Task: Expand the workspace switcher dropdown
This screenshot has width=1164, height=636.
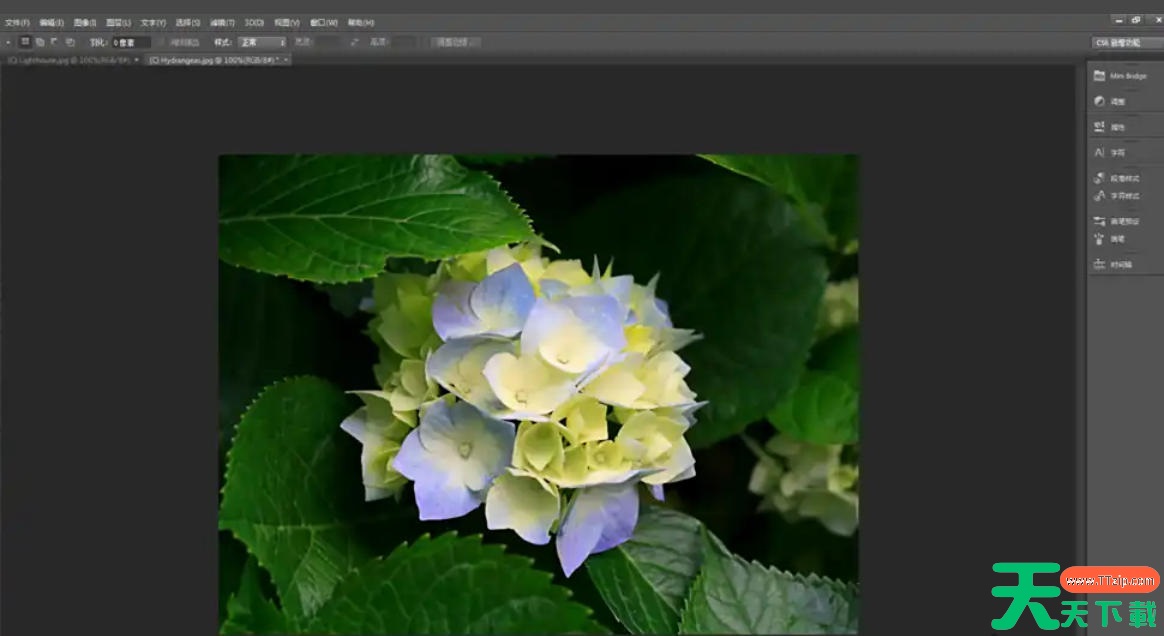Action: [x=1125, y=43]
